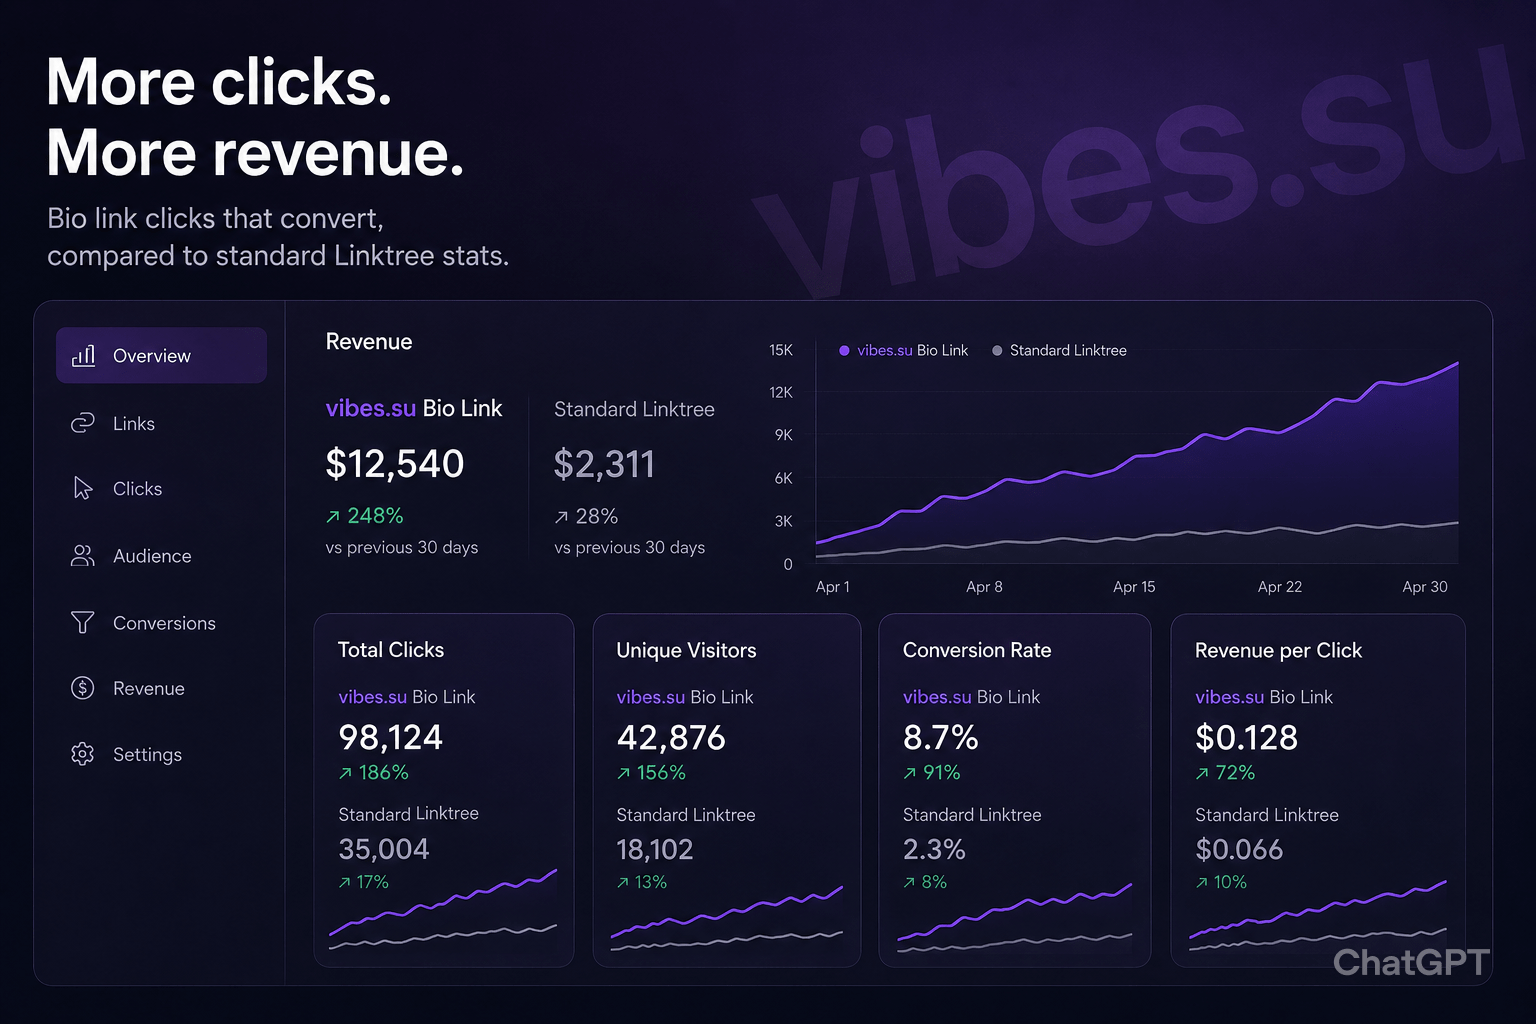Click the Apr 1 axis label

point(832,587)
